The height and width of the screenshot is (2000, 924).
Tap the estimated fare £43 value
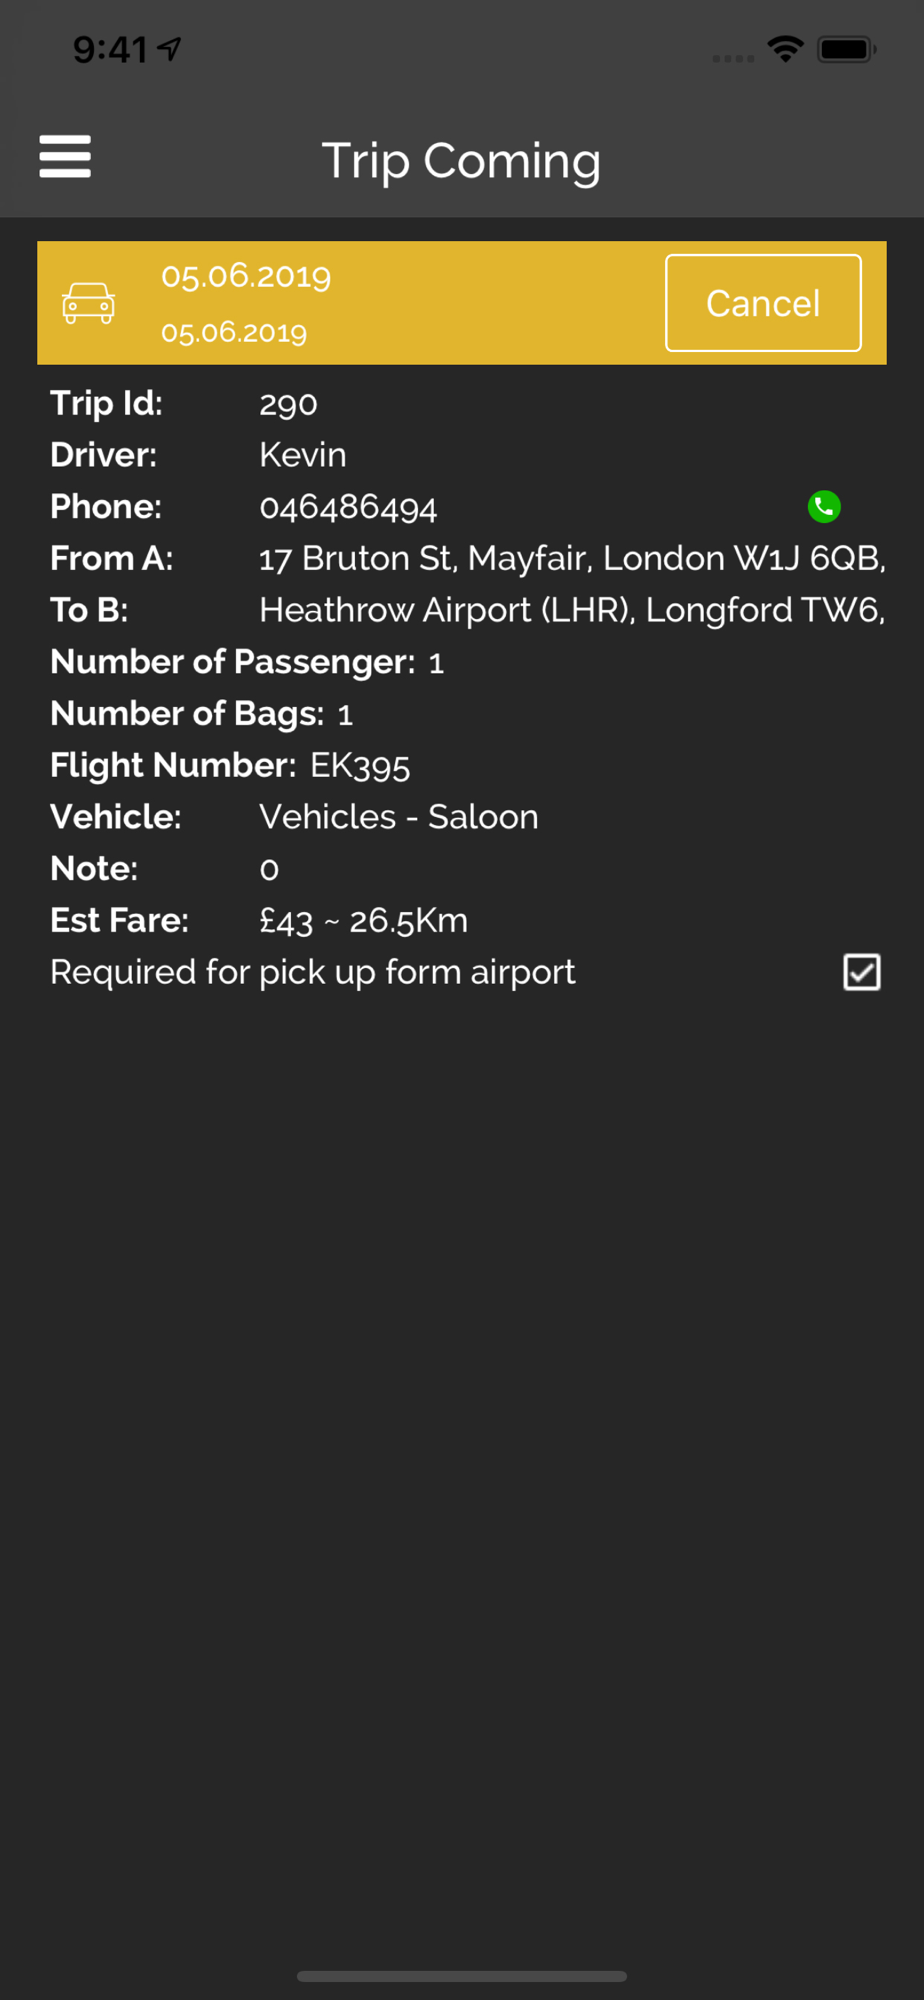click(x=286, y=921)
